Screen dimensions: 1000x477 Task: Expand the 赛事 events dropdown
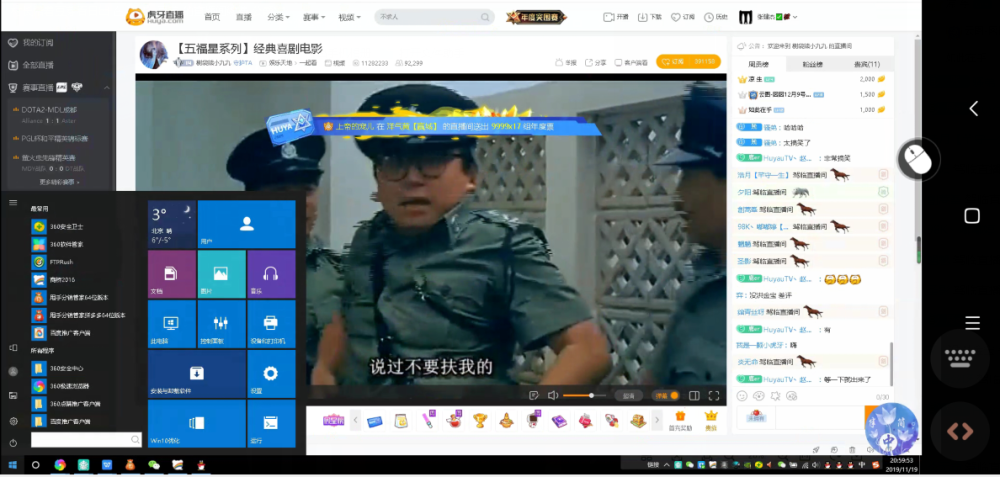[x=314, y=17]
